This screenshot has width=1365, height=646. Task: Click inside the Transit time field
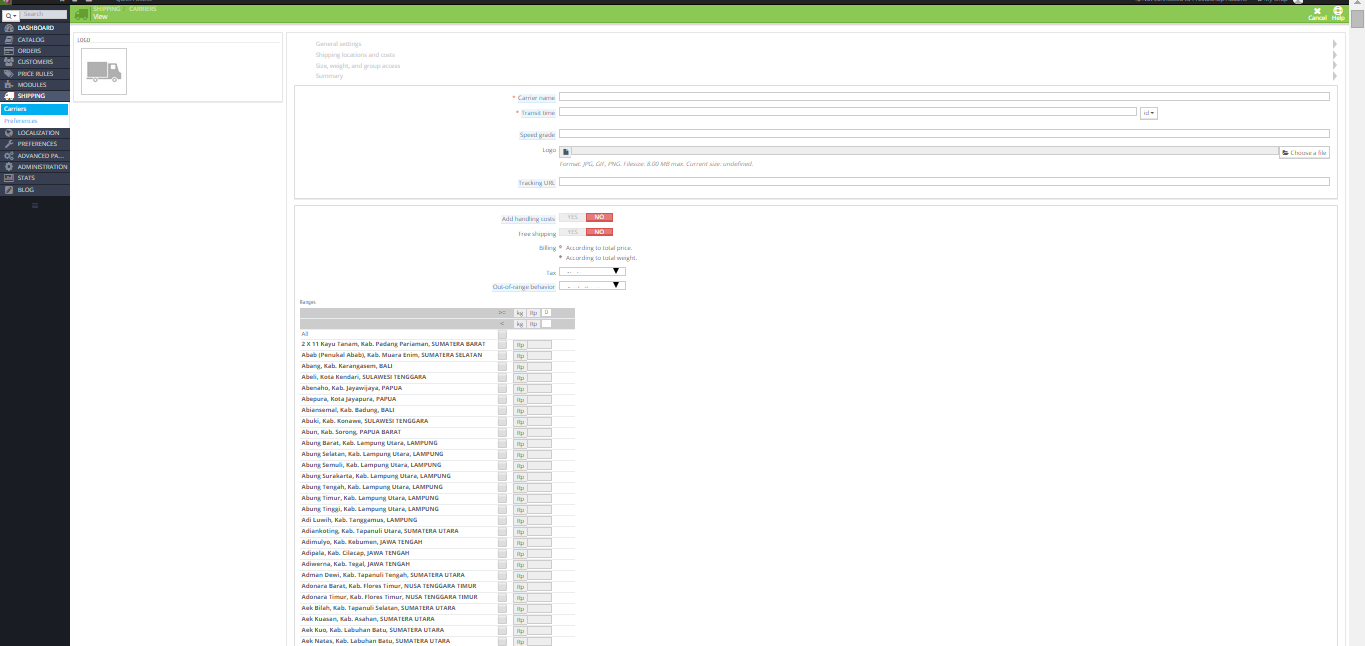tap(847, 112)
